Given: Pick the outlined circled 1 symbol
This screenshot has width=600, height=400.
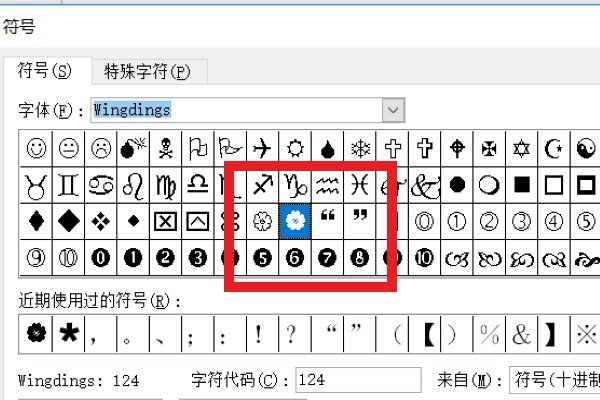Looking at the screenshot, I should click(x=457, y=221).
